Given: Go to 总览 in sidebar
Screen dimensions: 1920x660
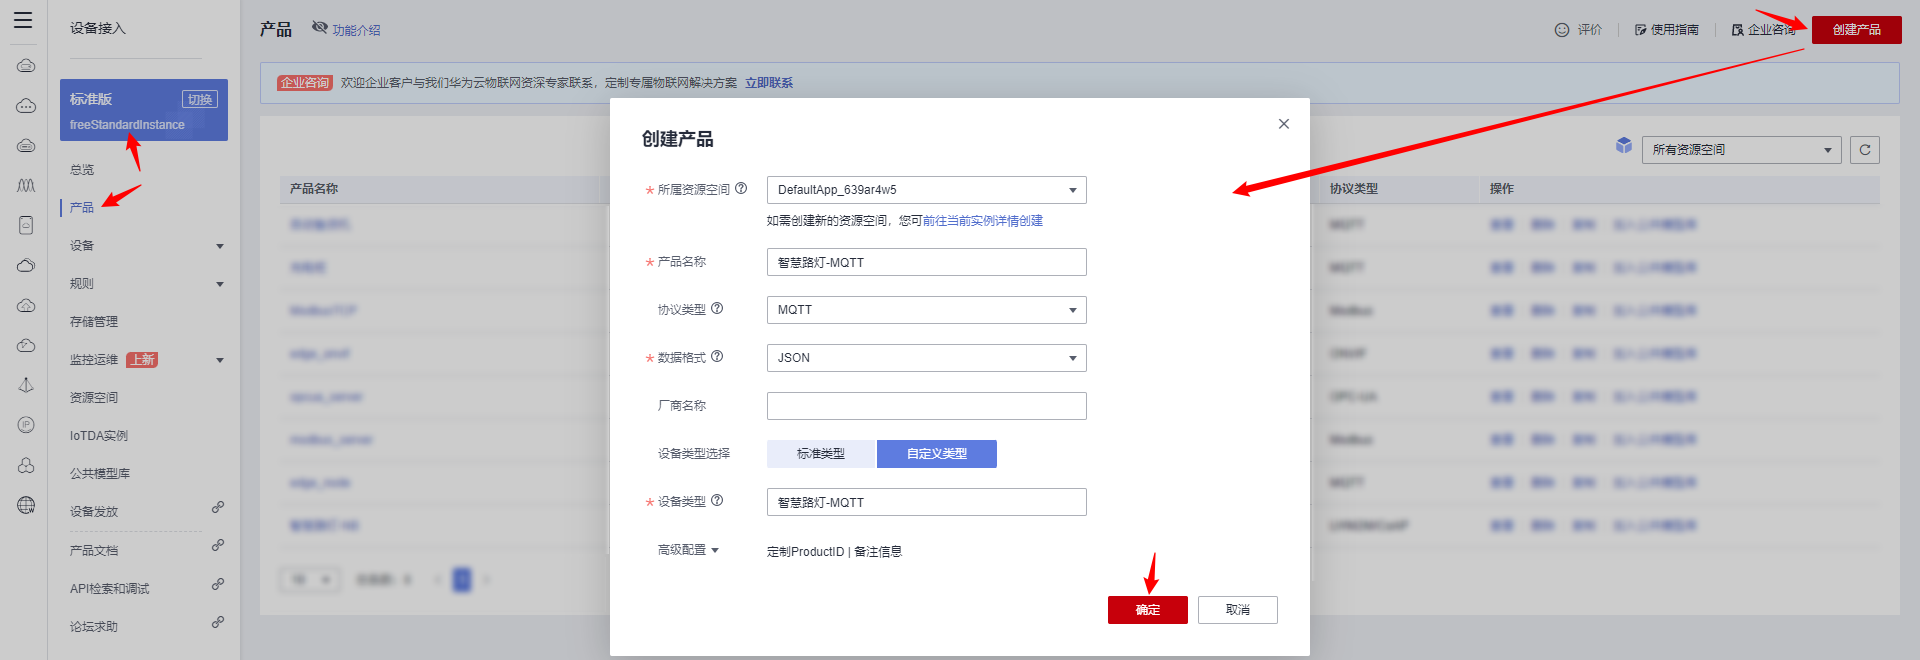Looking at the screenshot, I should point(82,170).
